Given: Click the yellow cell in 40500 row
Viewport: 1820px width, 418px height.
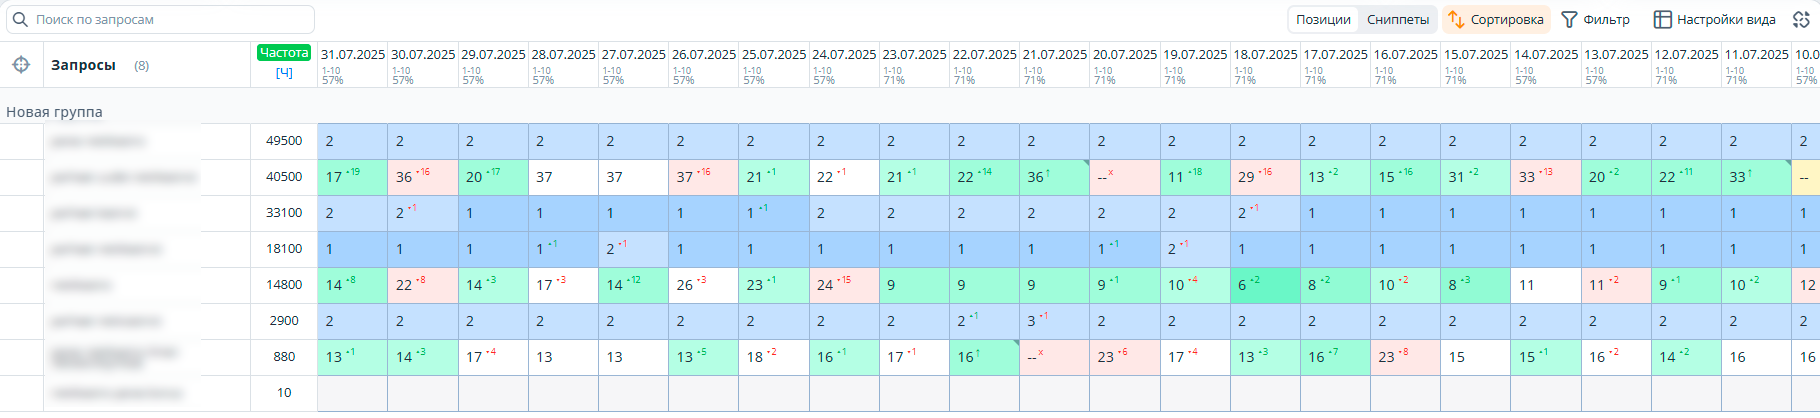Looking at the screenshot, I should pyautogui.click(x=1806, y=177).
